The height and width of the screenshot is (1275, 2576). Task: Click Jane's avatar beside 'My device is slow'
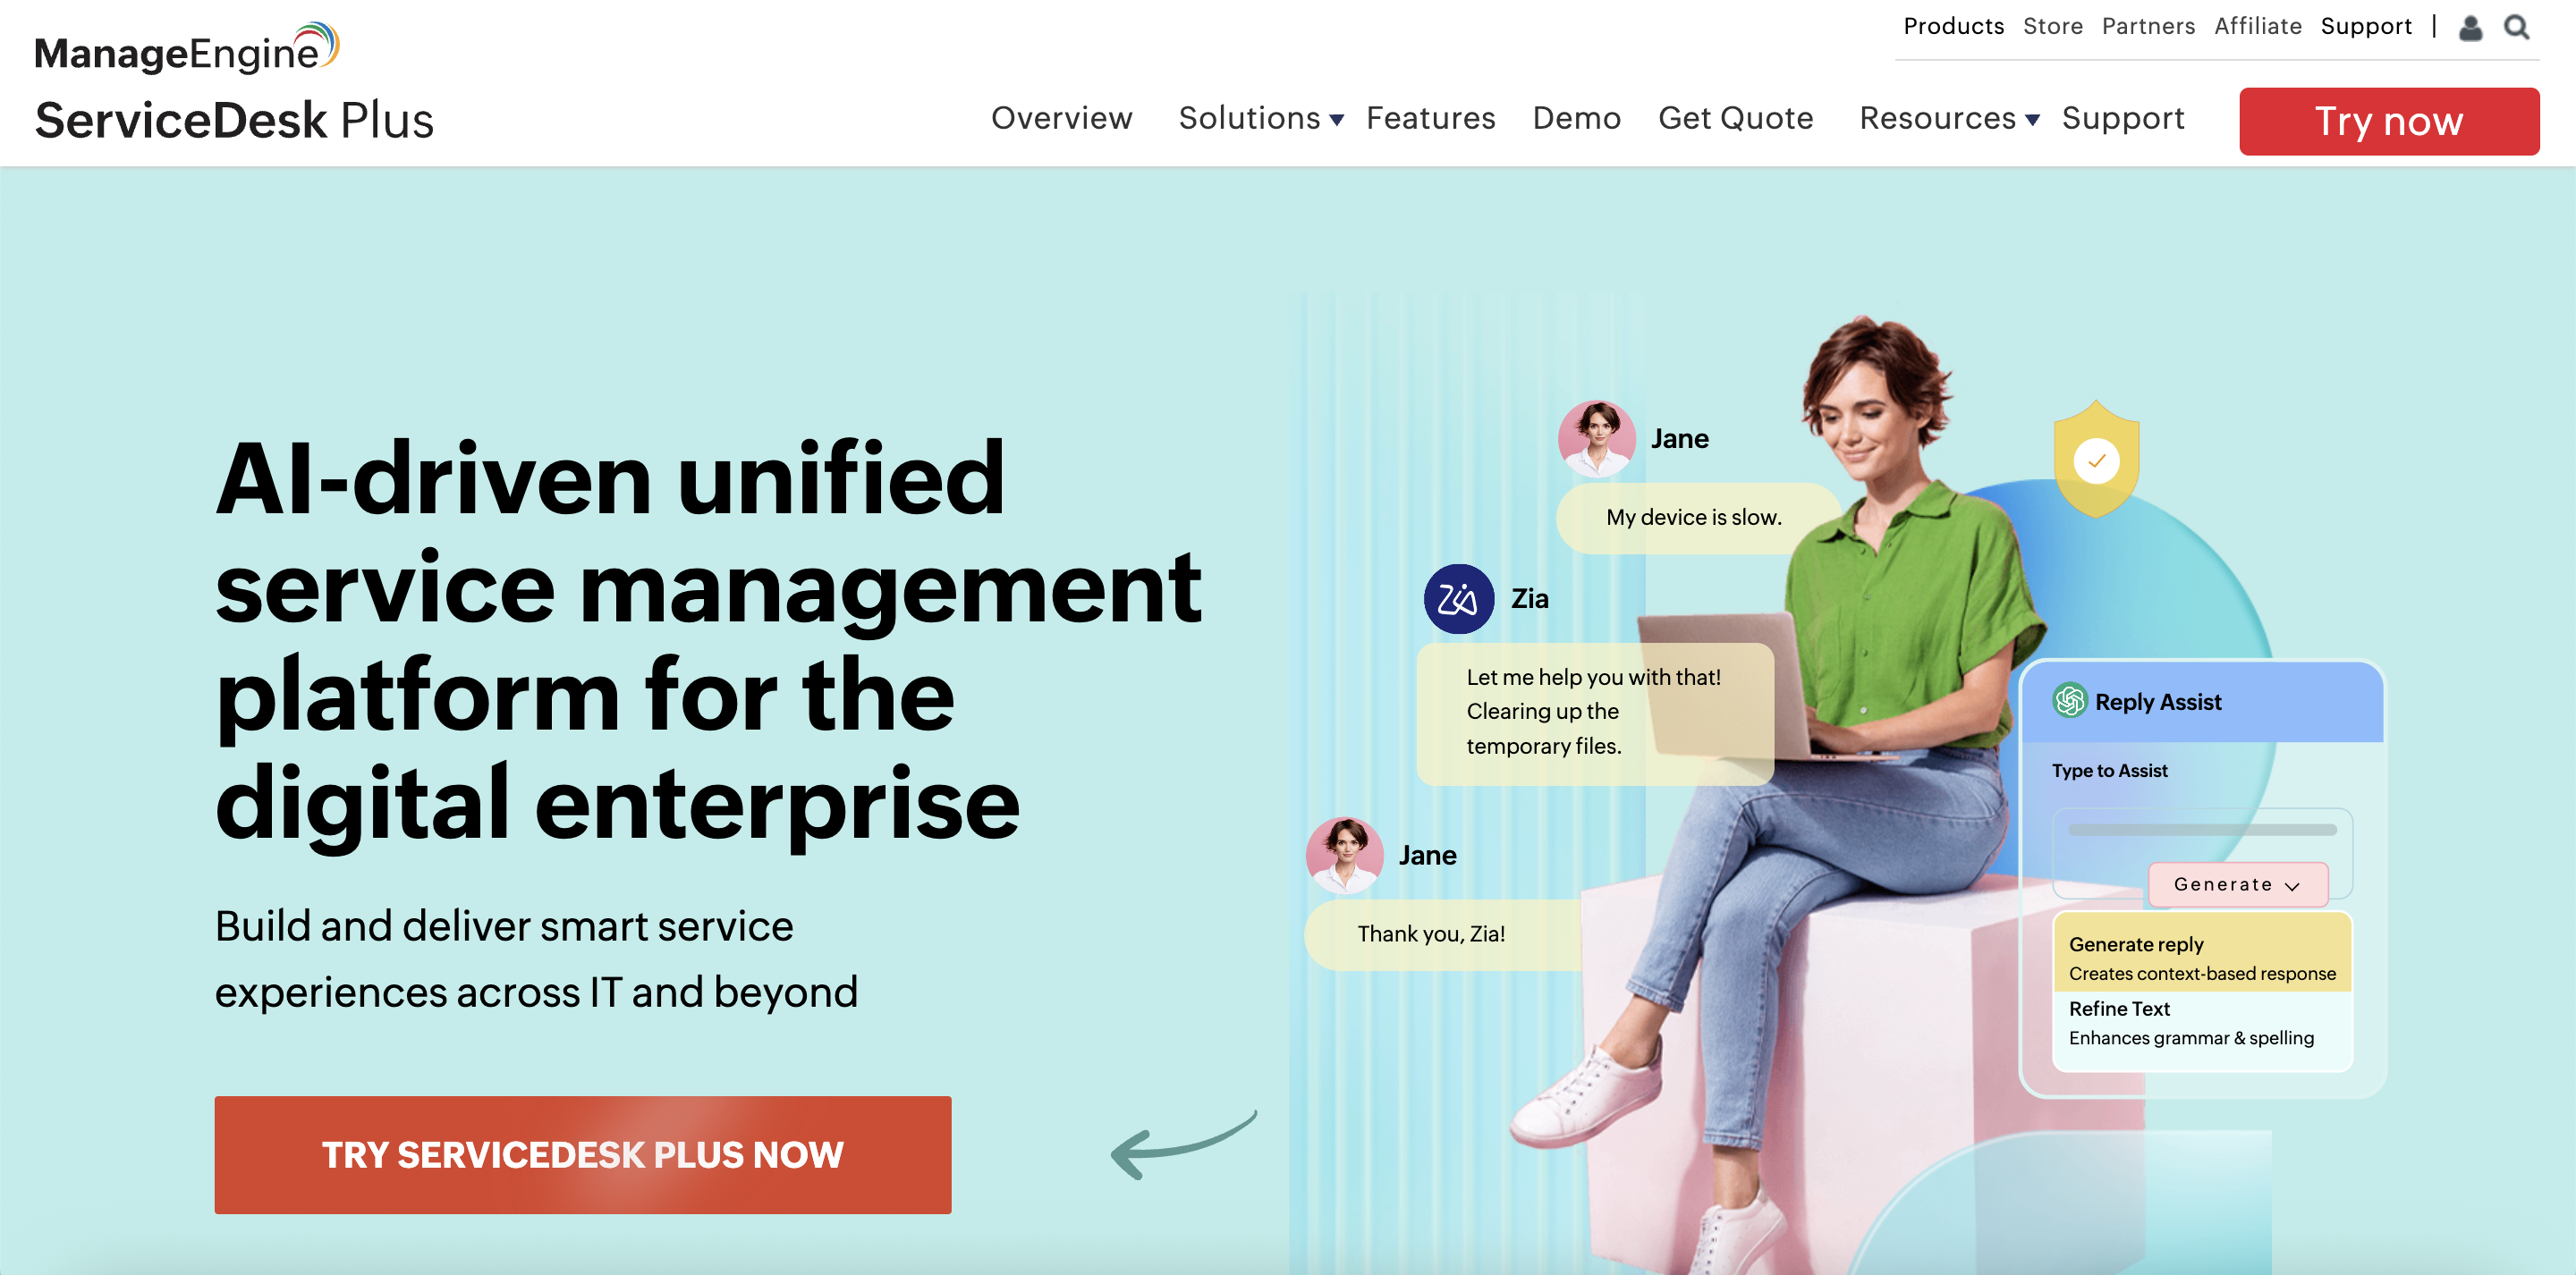[x=1597, y=438]
